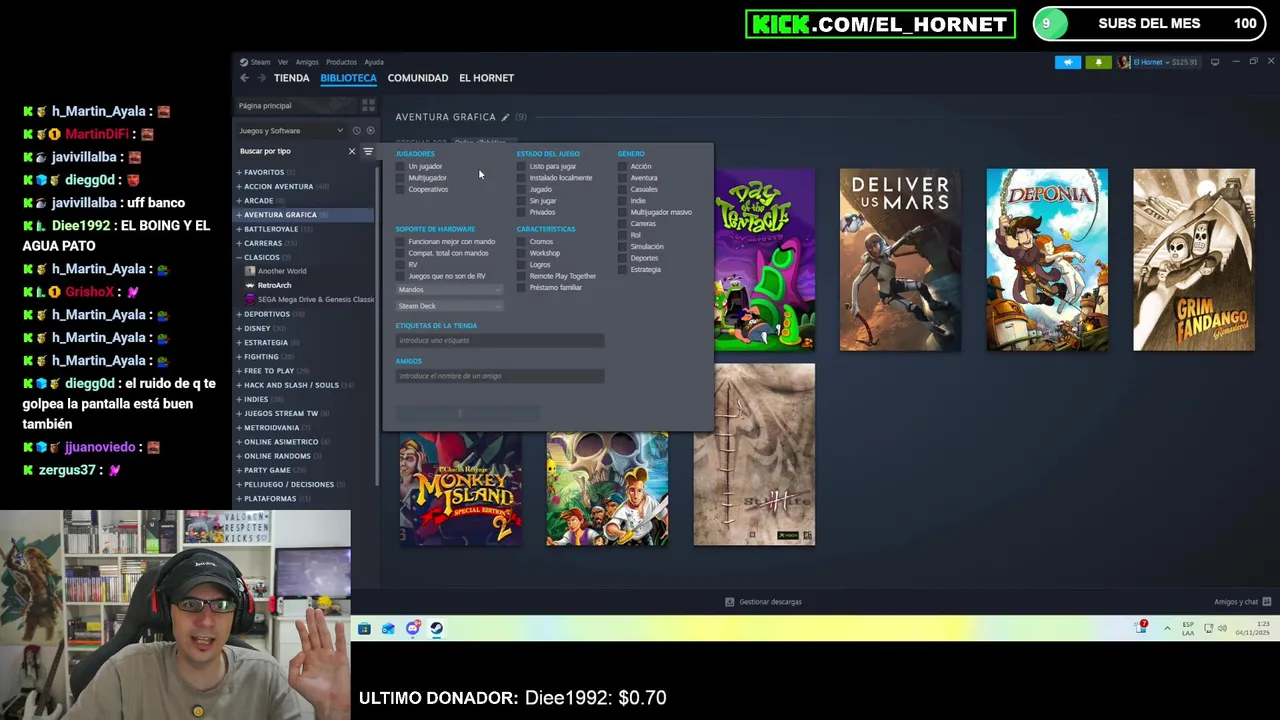Viewport: 1280px width, 720px height.
Task: Open RetroArch in the library list
Action: click(x=274, y=285)
